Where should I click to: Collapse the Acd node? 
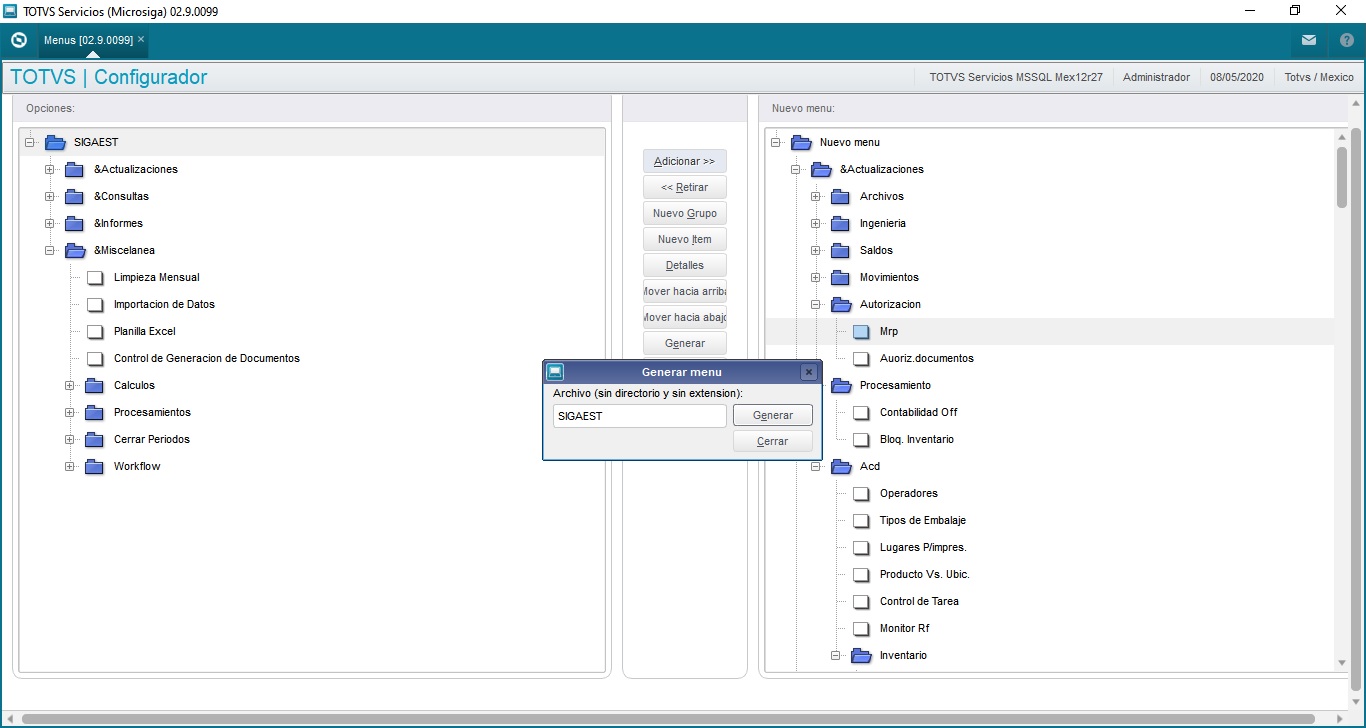coord(816,466)
